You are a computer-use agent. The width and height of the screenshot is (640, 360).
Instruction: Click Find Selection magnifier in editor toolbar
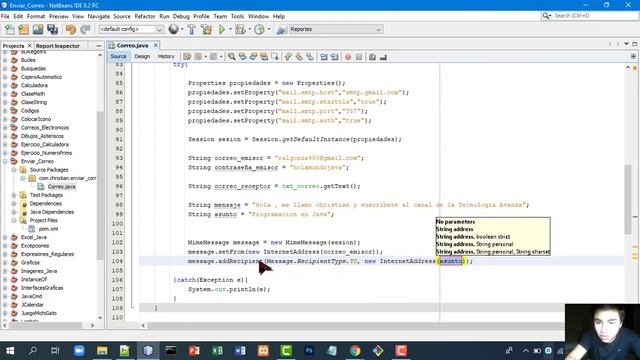tap(231, 57)
